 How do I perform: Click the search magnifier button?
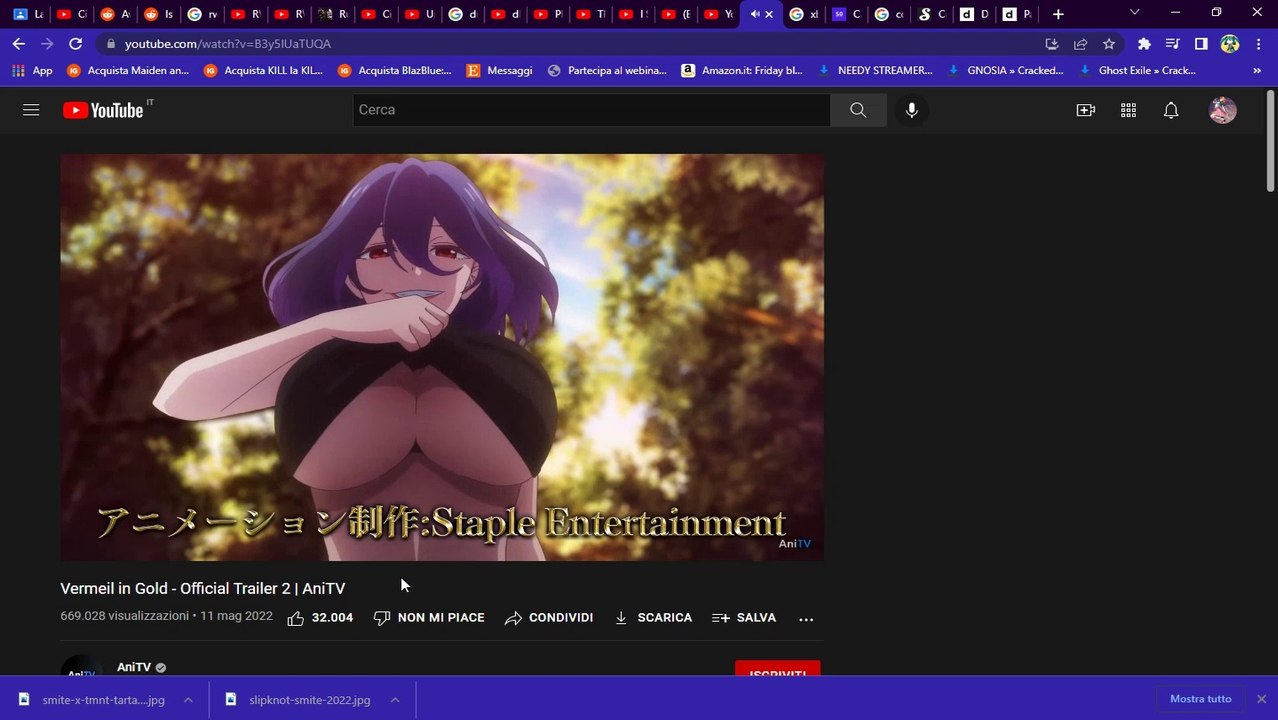coord(858,110)
